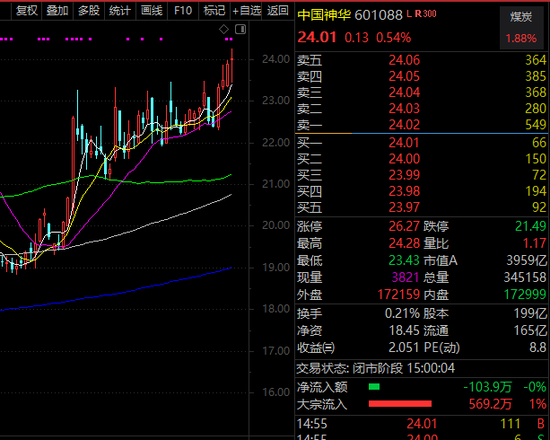Click the 24.00 price axis label
Viewport: 550px width, 440px height.
[276, 59]
